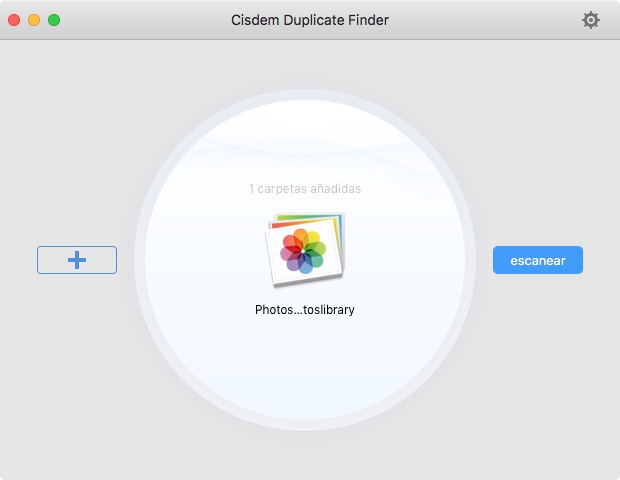Click the '1 carpetas añadidas' text
The height and width of the screenshot is (480, 620).
(x=304, y=189)
